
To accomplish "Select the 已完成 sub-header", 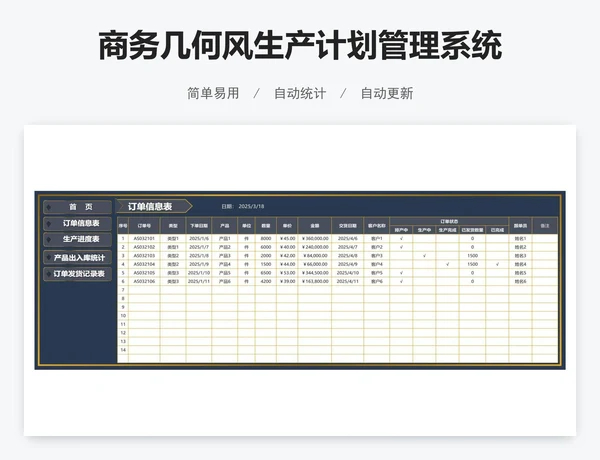I will click(x=497, y=230).
